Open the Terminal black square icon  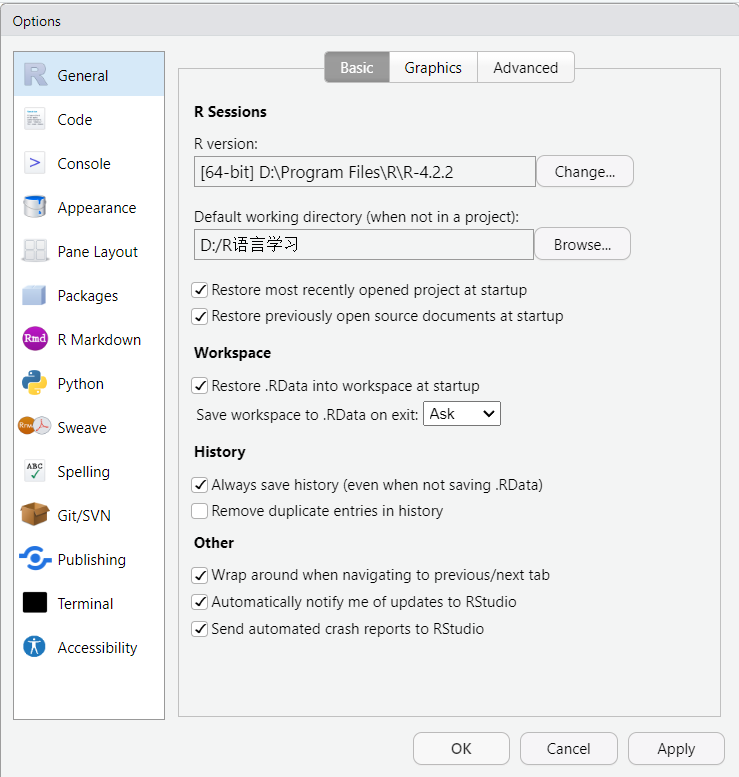tap(35, 603)
